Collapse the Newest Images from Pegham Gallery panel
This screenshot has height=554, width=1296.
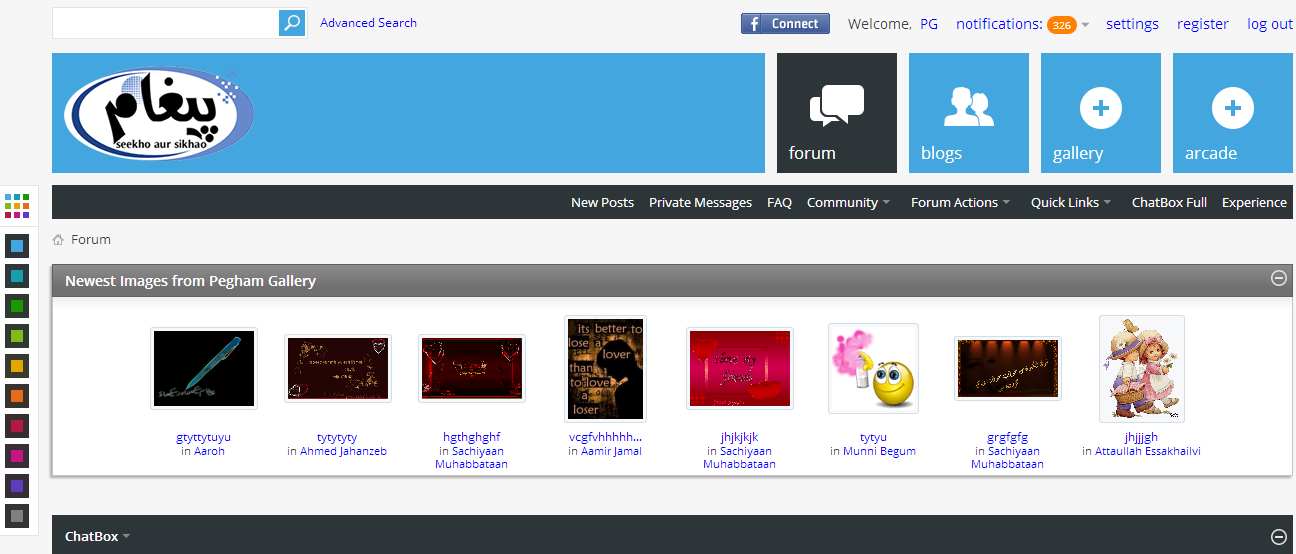click(x=1278, y=279)
